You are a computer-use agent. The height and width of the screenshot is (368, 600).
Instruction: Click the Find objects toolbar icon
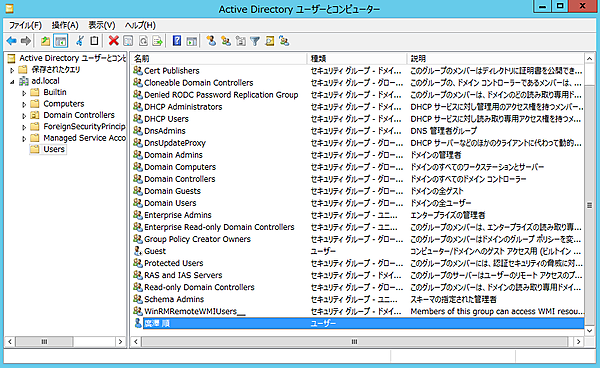(270, 41)
